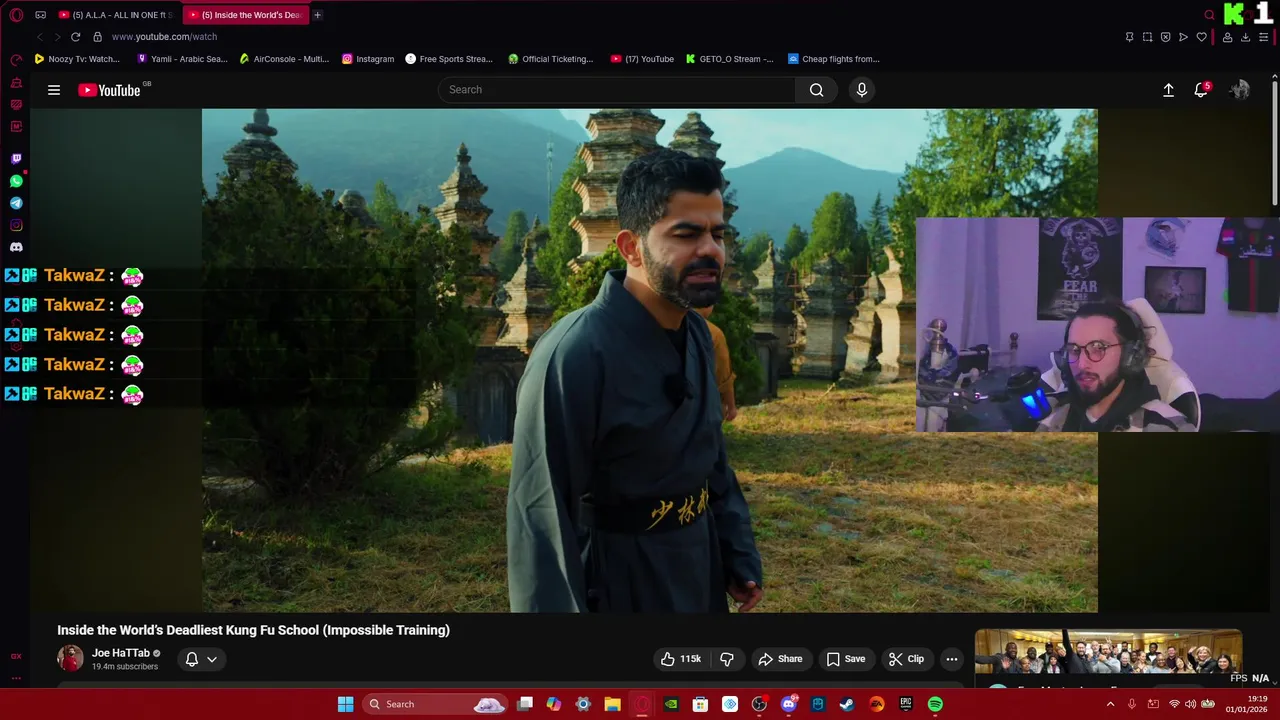This screenshot has height=720, width=1280.
Task: Open Instagram in Opera sidebar
Action: [x=16, y=225]
